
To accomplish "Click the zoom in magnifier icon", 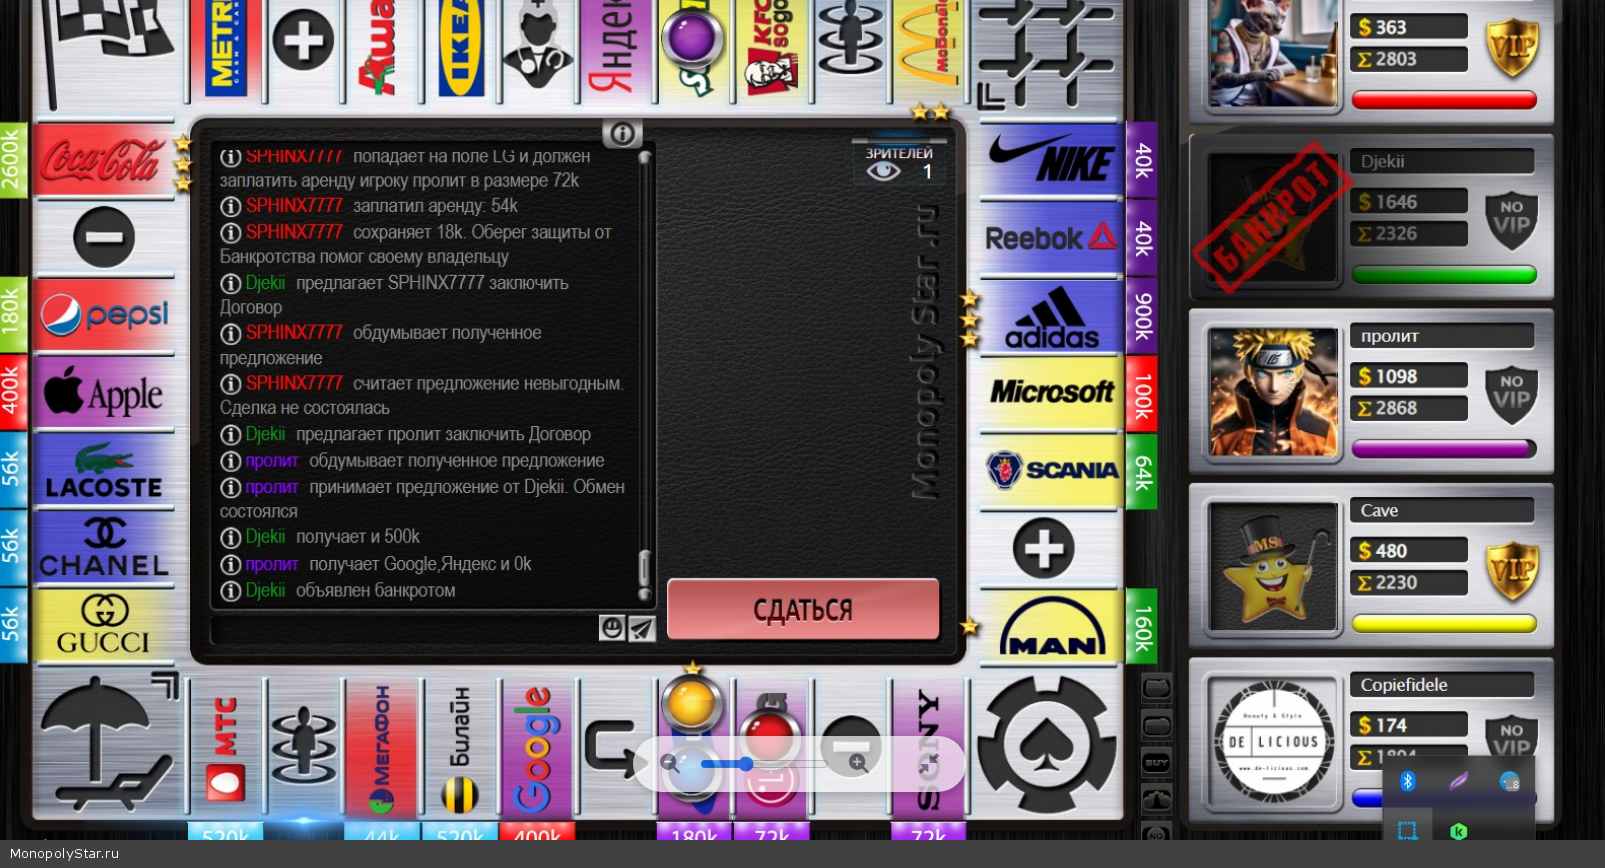I will (x=857, y=764).
